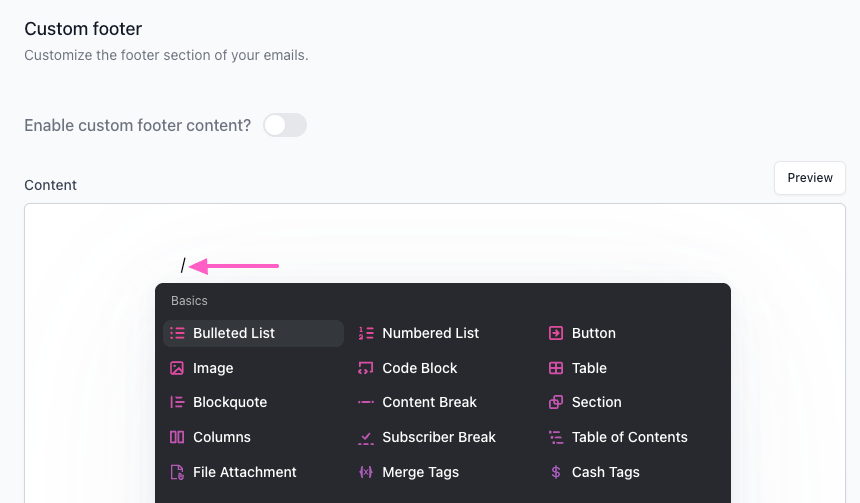860x503 pixels.
Task: Insert a Content Break
Action: (429, 402)
